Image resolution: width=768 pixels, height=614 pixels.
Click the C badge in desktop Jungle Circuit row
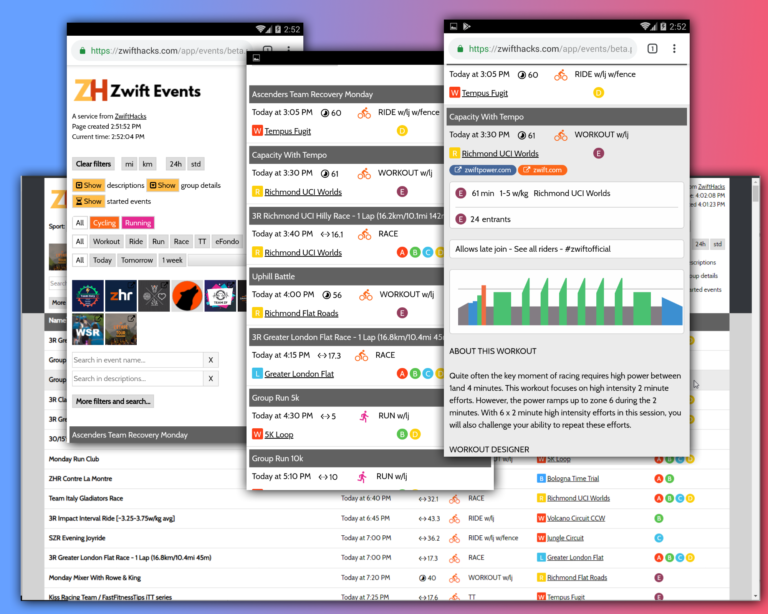[x=659, y=538]
